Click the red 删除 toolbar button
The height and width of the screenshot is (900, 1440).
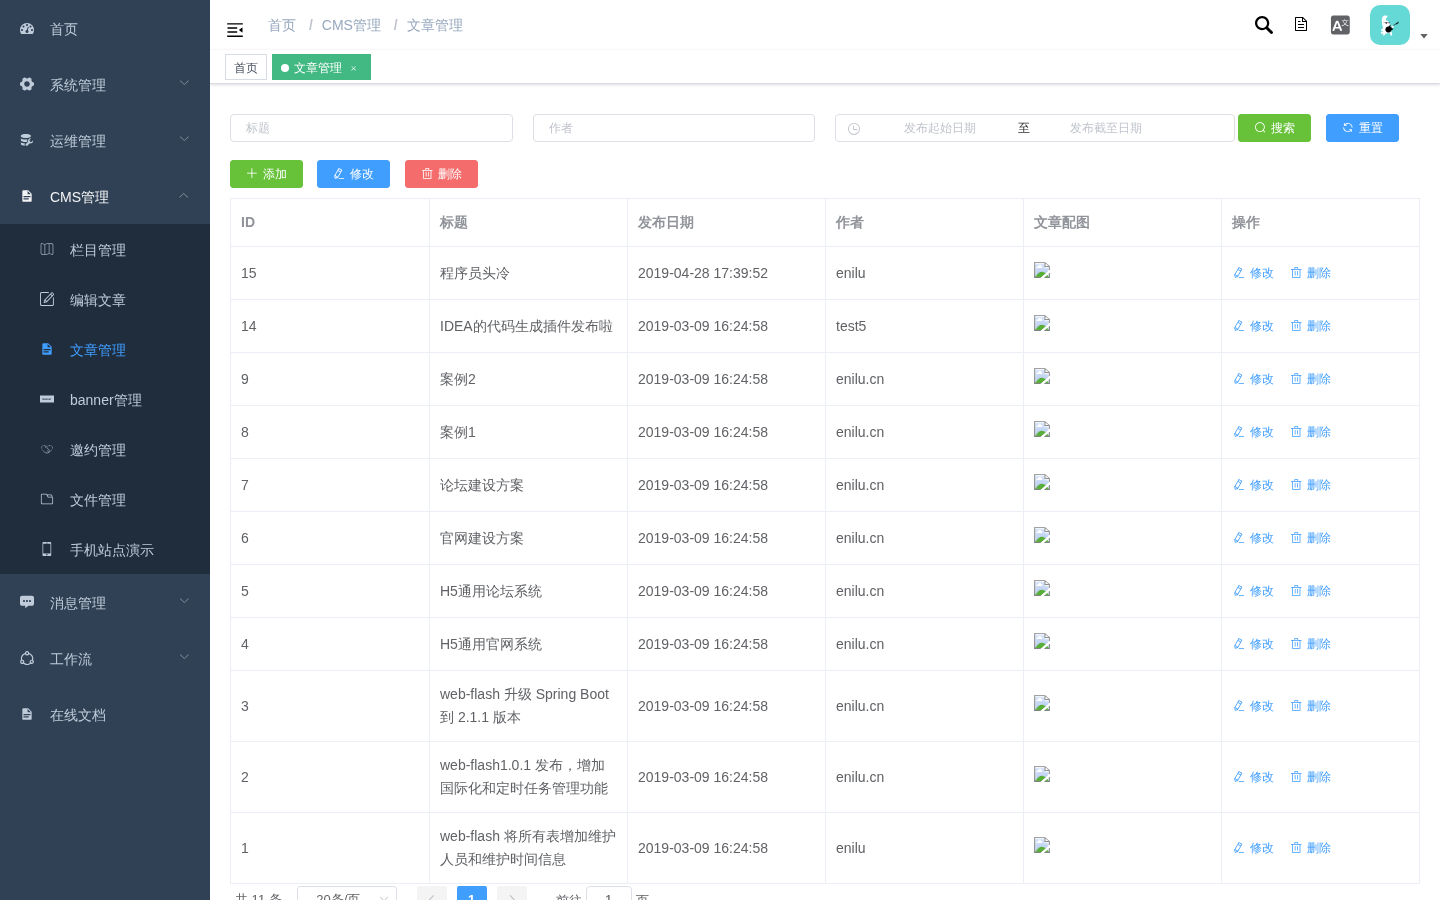click(x=441, y=174)
